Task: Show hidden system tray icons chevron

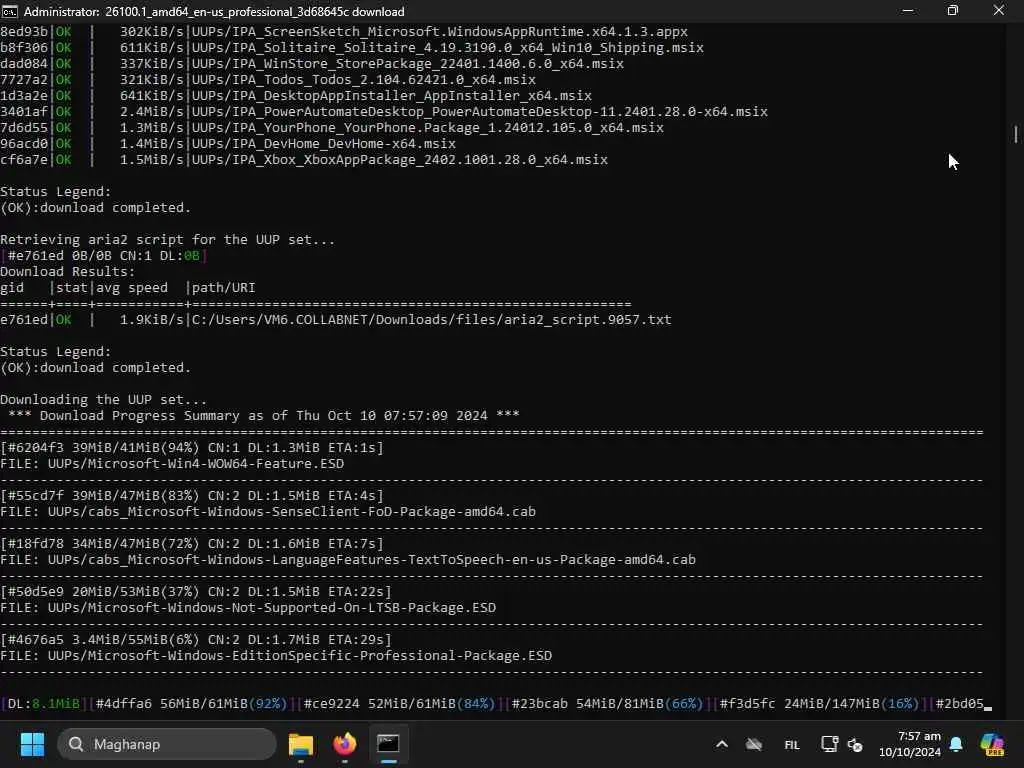Action: (722, 744)
